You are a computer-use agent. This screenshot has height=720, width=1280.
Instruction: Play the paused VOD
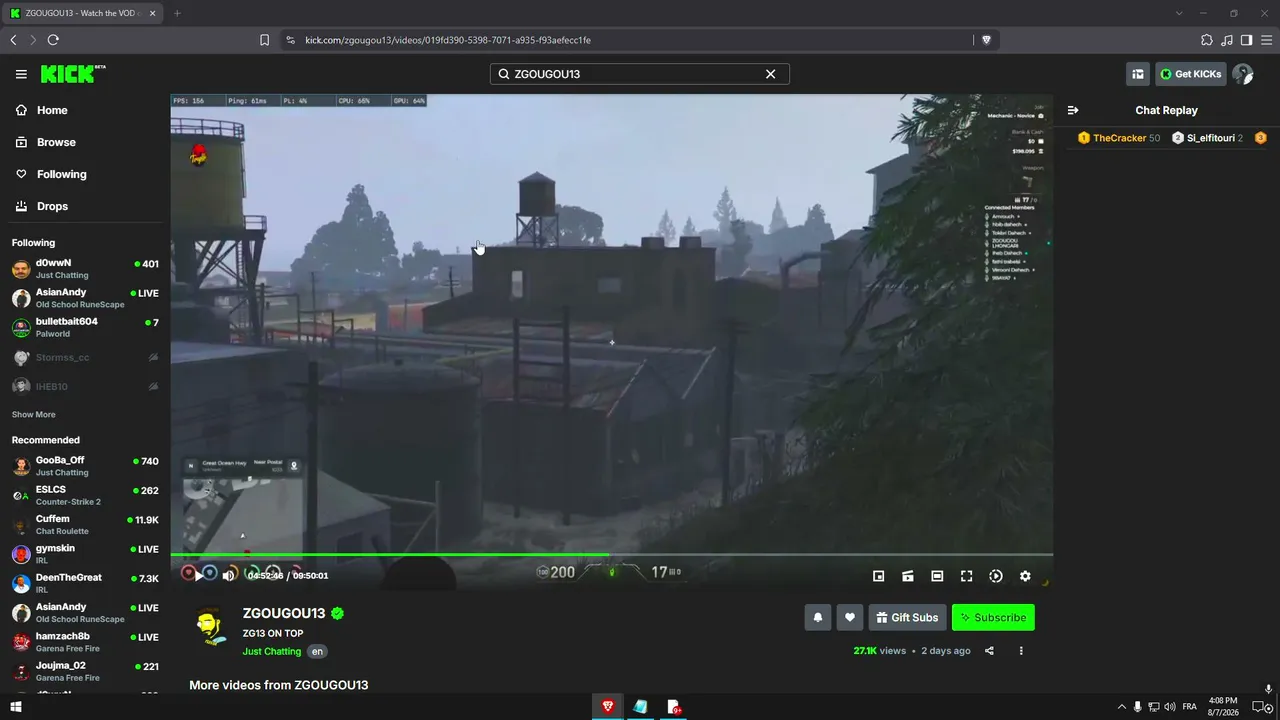pos(198,576)
